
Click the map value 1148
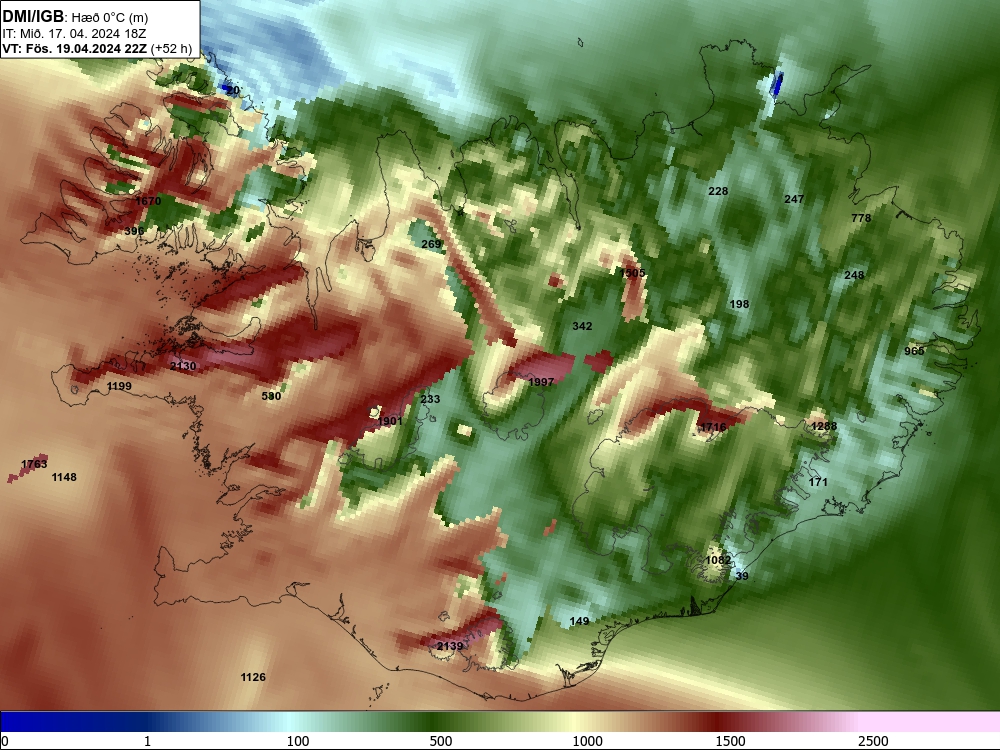pyautogui.click(x=64, y=478)
